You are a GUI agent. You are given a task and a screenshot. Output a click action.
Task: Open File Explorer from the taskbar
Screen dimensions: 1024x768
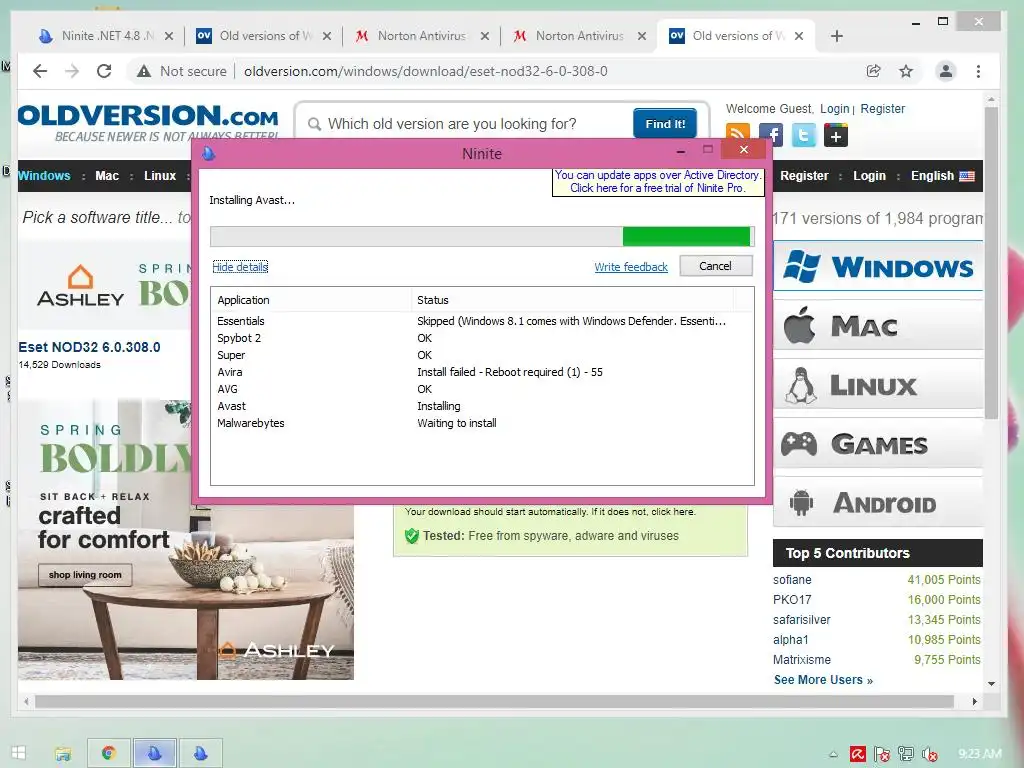click(63, 753)
